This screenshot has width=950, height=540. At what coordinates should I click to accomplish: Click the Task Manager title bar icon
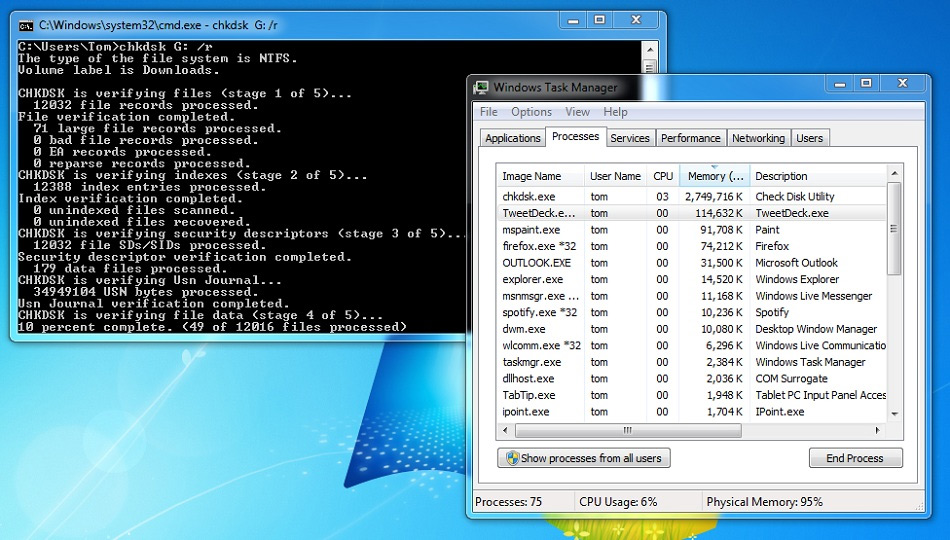click(x=481, y=87)
